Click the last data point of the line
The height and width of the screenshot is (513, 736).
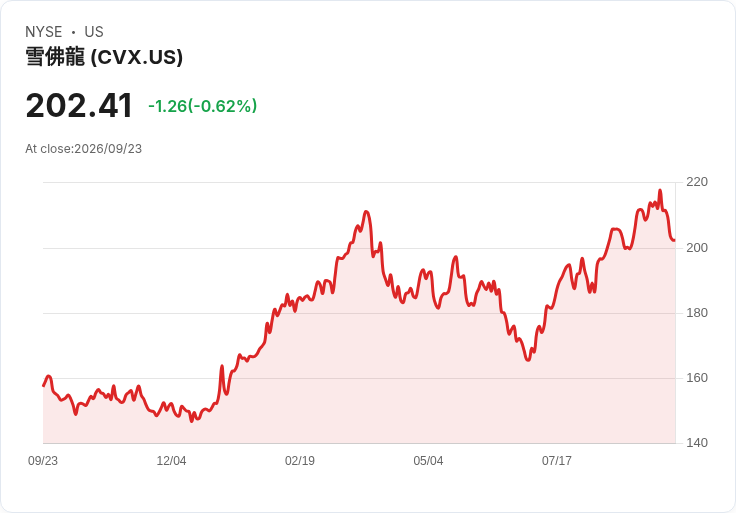tap(675, 240)
